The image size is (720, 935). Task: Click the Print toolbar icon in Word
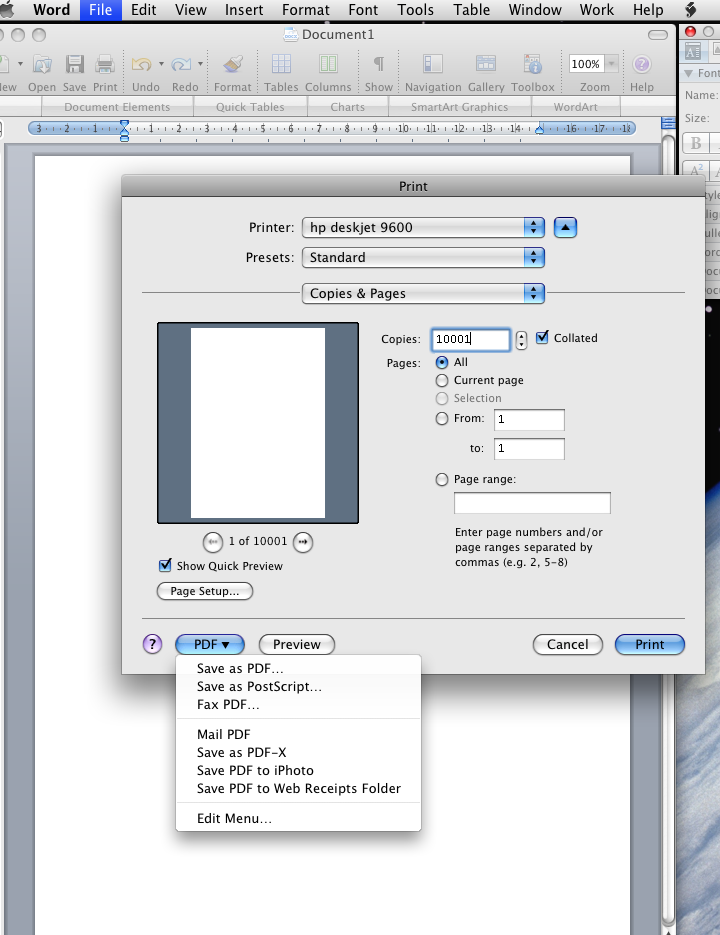[x=105, y=64]
